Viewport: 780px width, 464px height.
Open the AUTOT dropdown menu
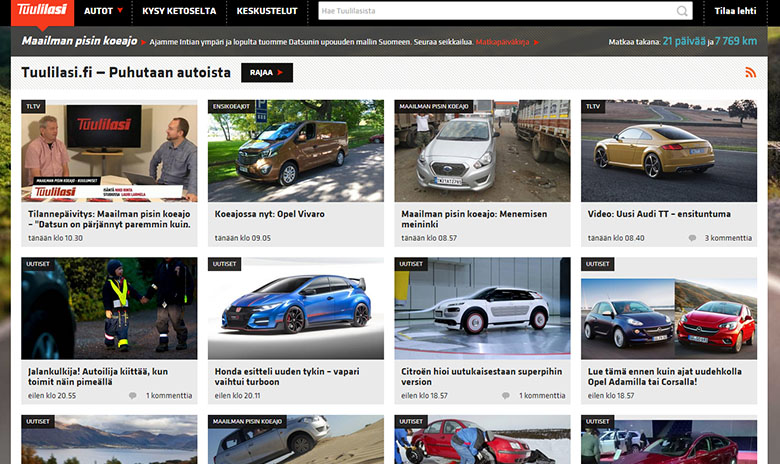(103, 11)
